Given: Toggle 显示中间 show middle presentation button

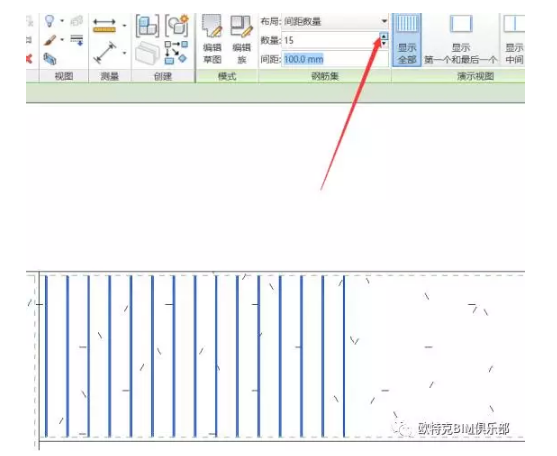Looking at the screenshot, I should (514, 39).
